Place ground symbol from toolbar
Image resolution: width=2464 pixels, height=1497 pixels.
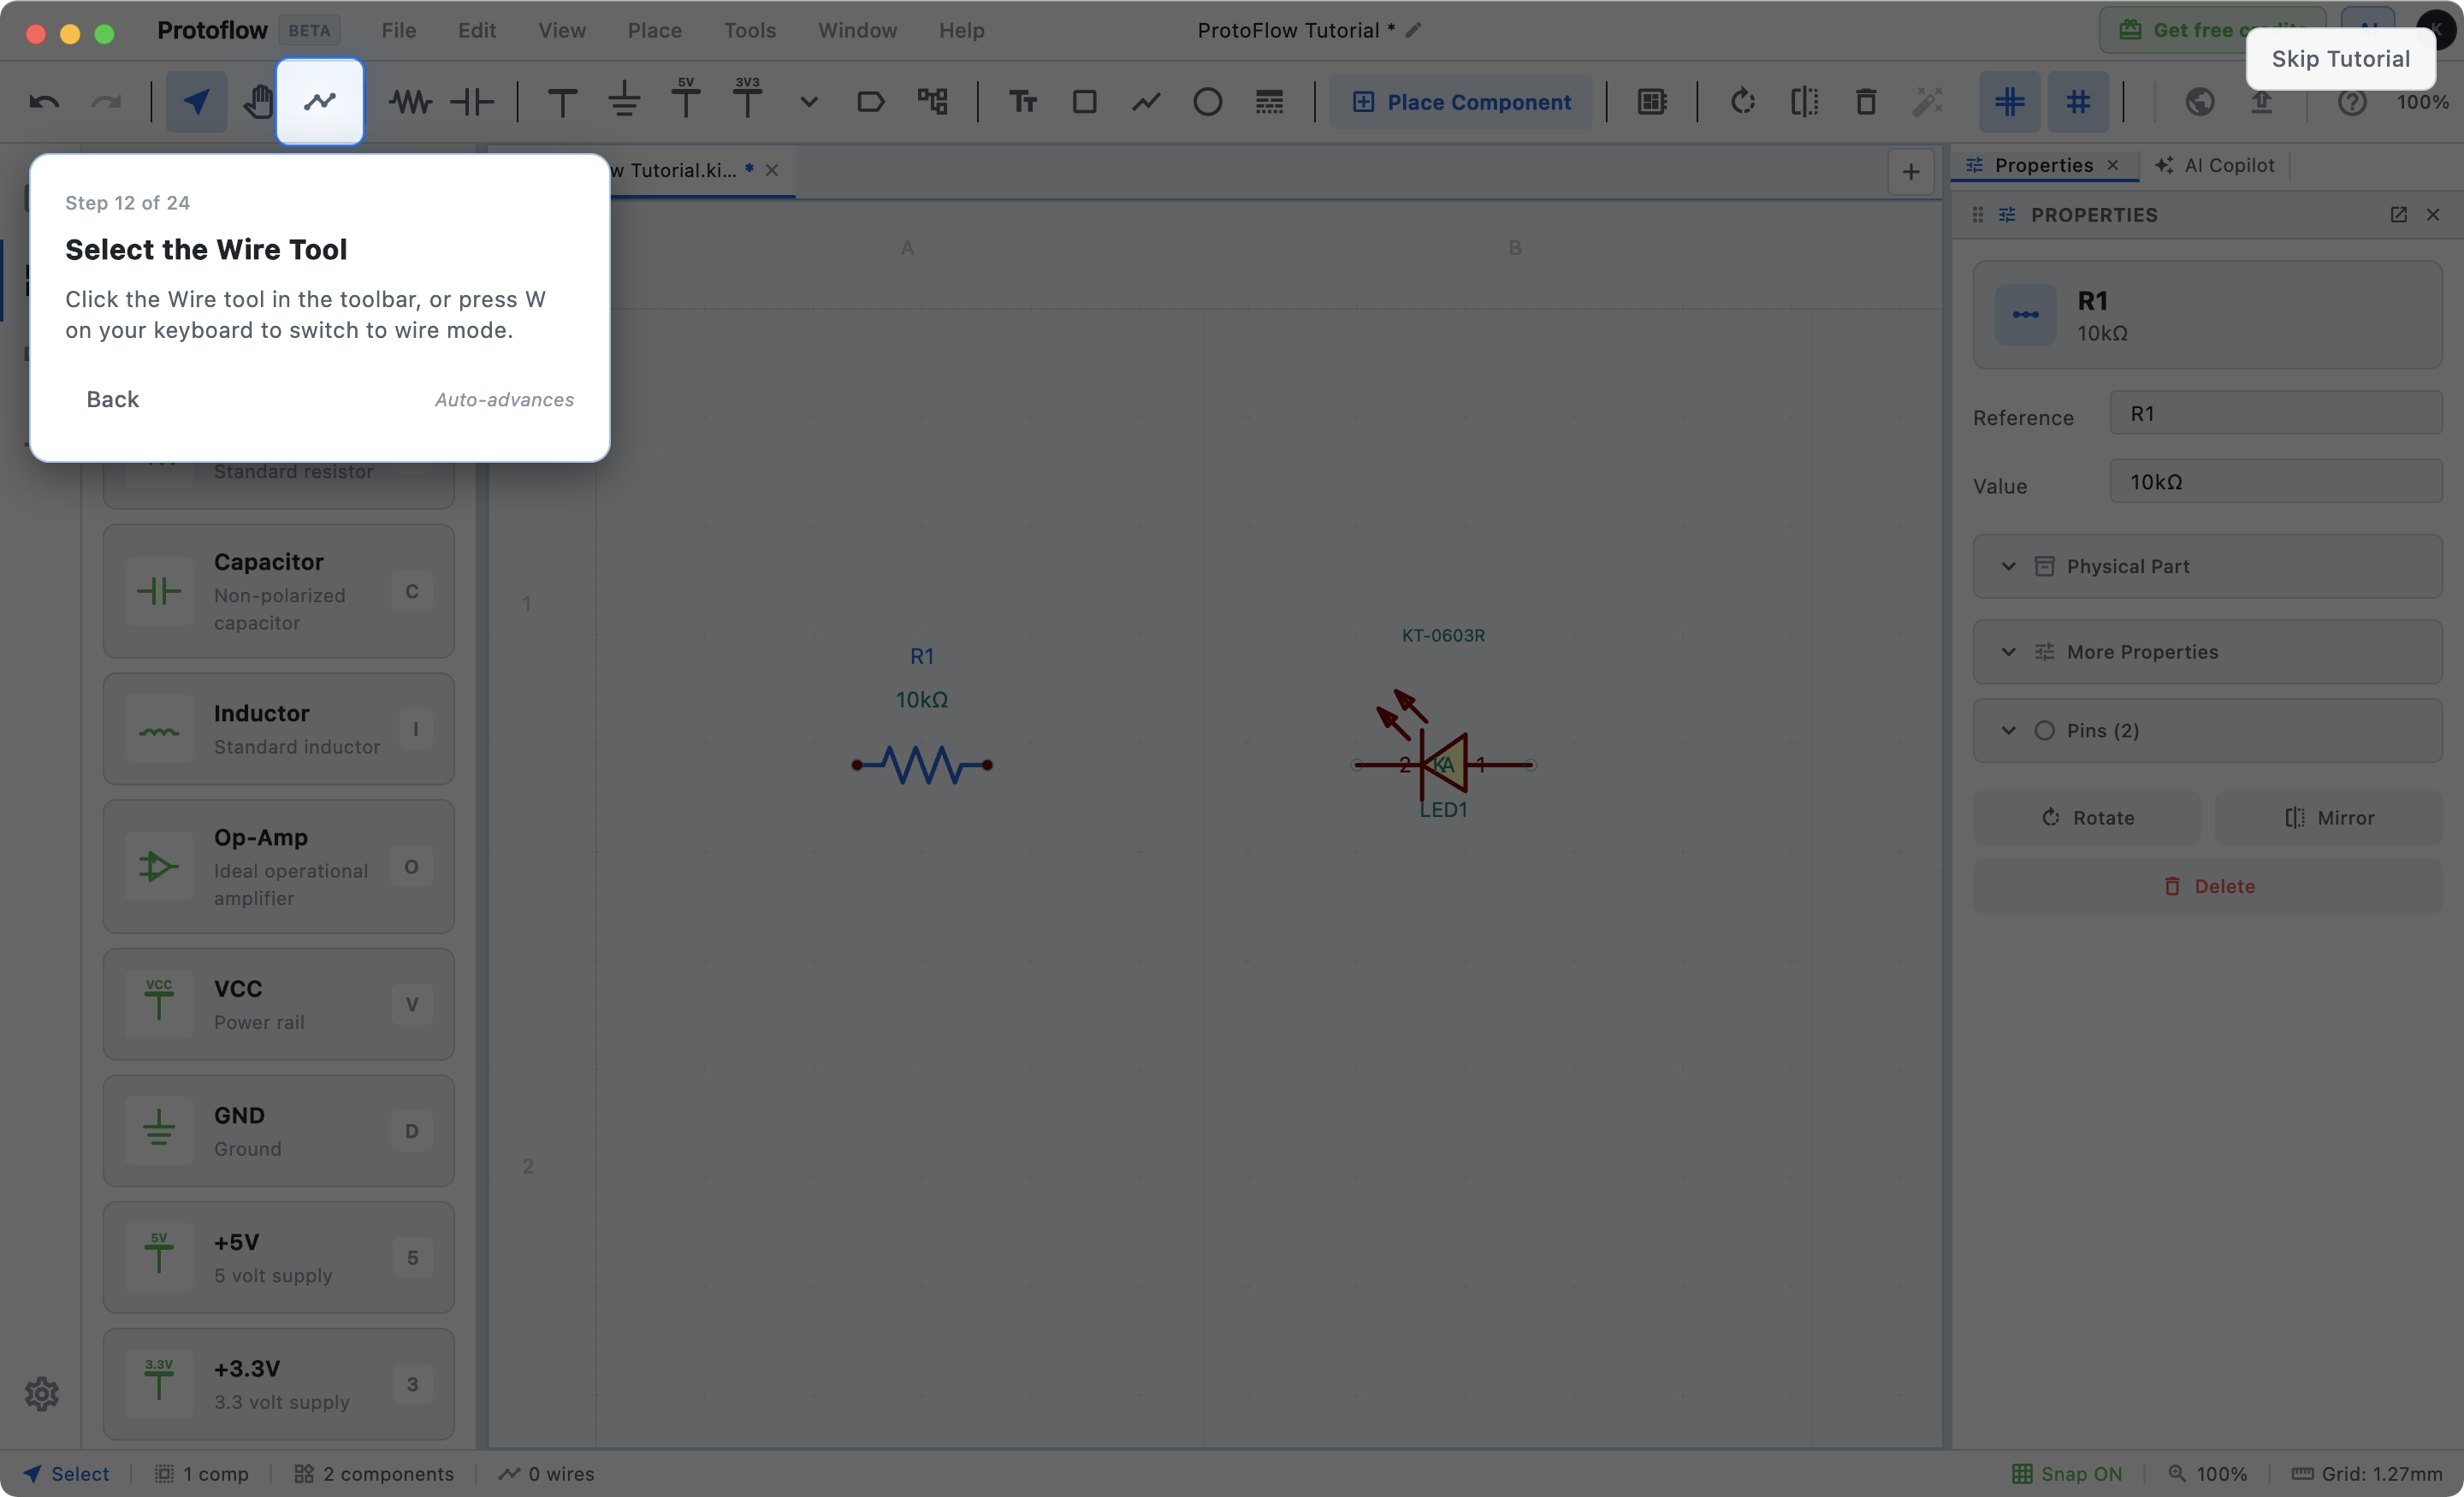[624, 102]
